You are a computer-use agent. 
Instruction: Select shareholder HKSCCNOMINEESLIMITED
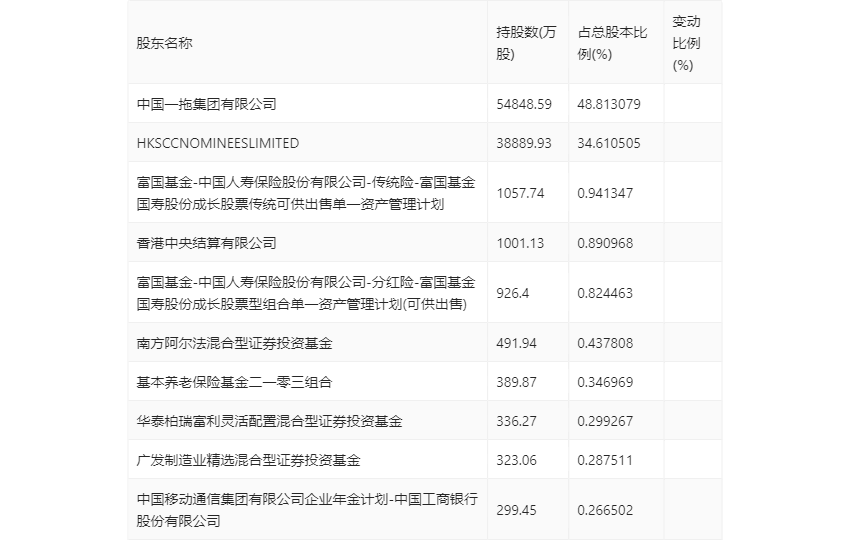point(218,143)
